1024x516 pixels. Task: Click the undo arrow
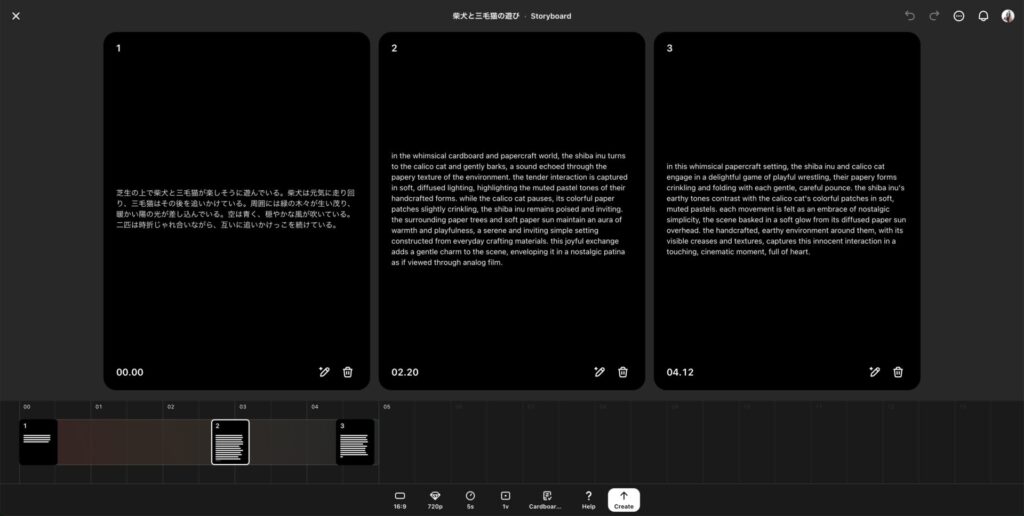909,16
